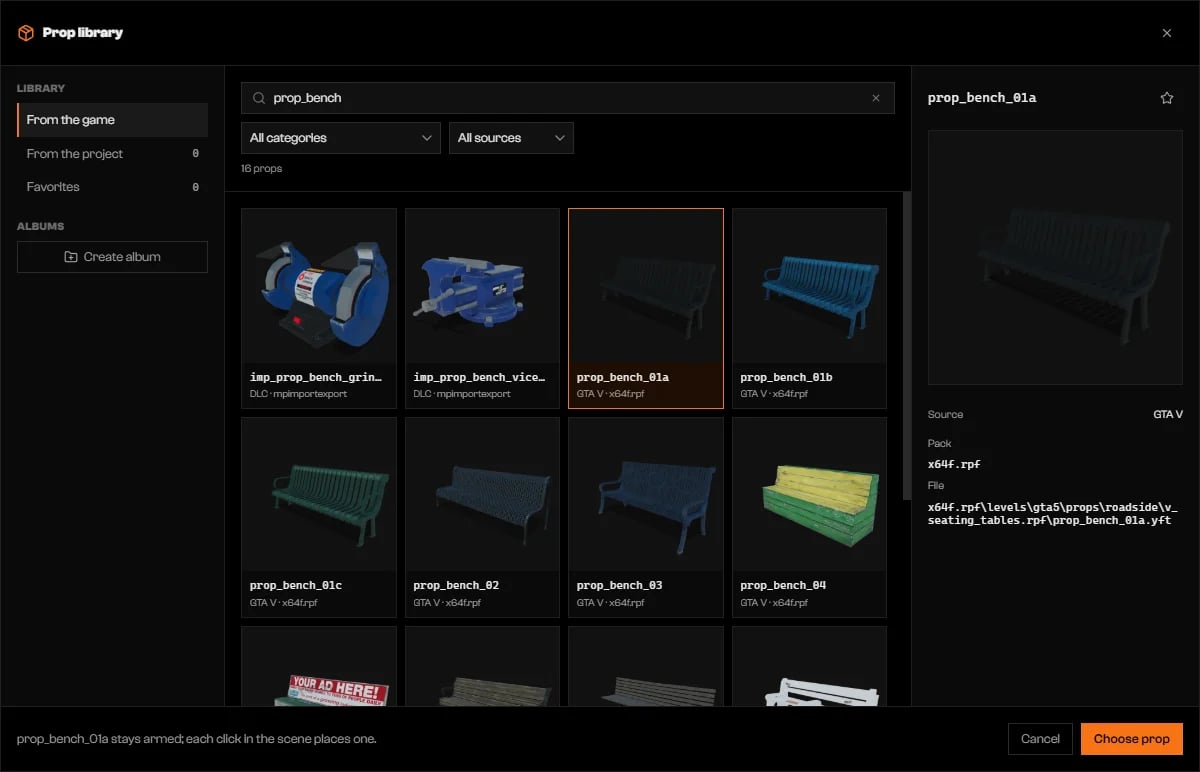
Task: Select the imp_prop_bench_grinder thumbnail
Action: pyautogui.click(x=319, y=285)
